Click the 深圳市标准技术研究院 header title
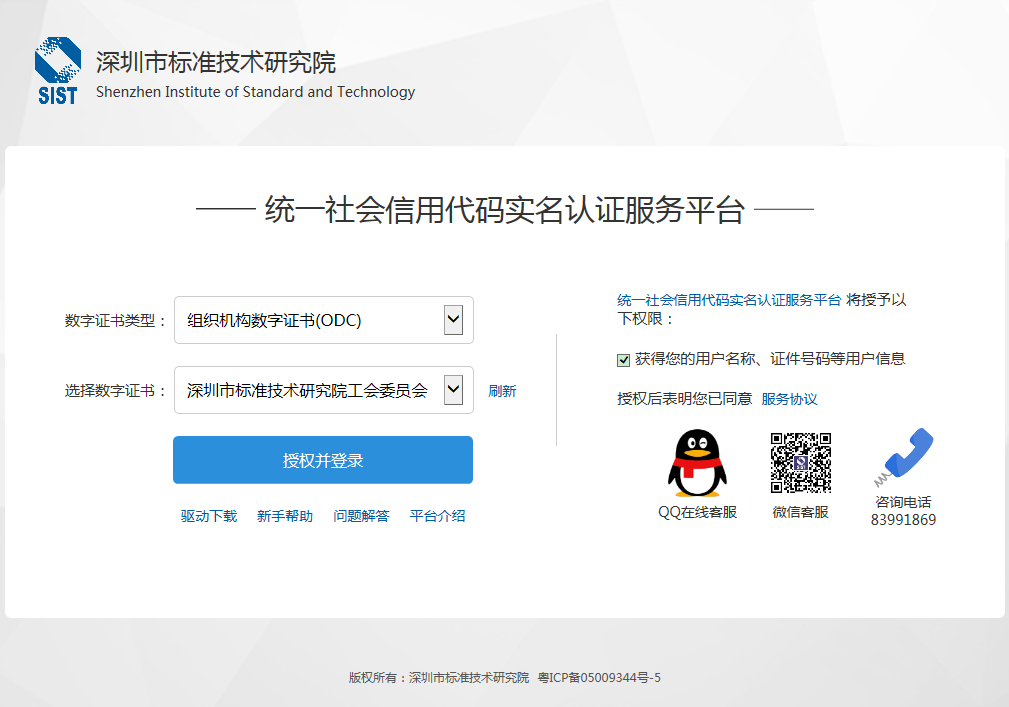 coord(216,63)
